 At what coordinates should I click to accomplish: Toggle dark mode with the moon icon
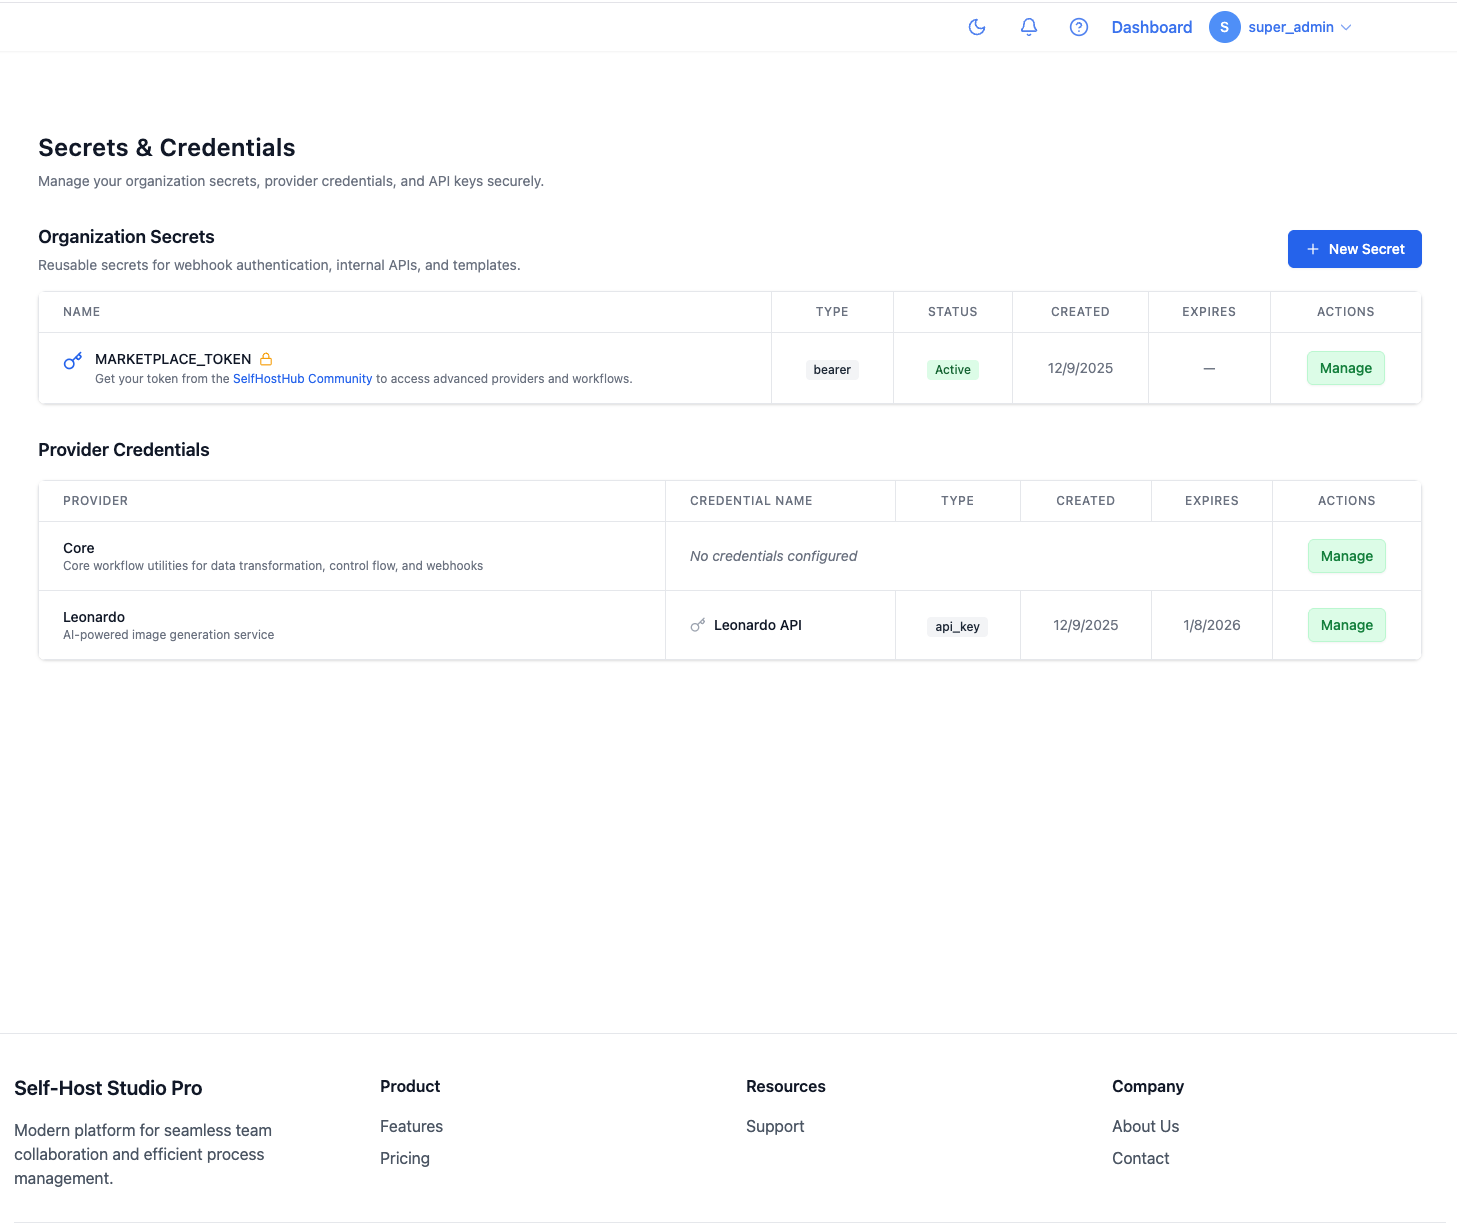(x=977, y=27)
